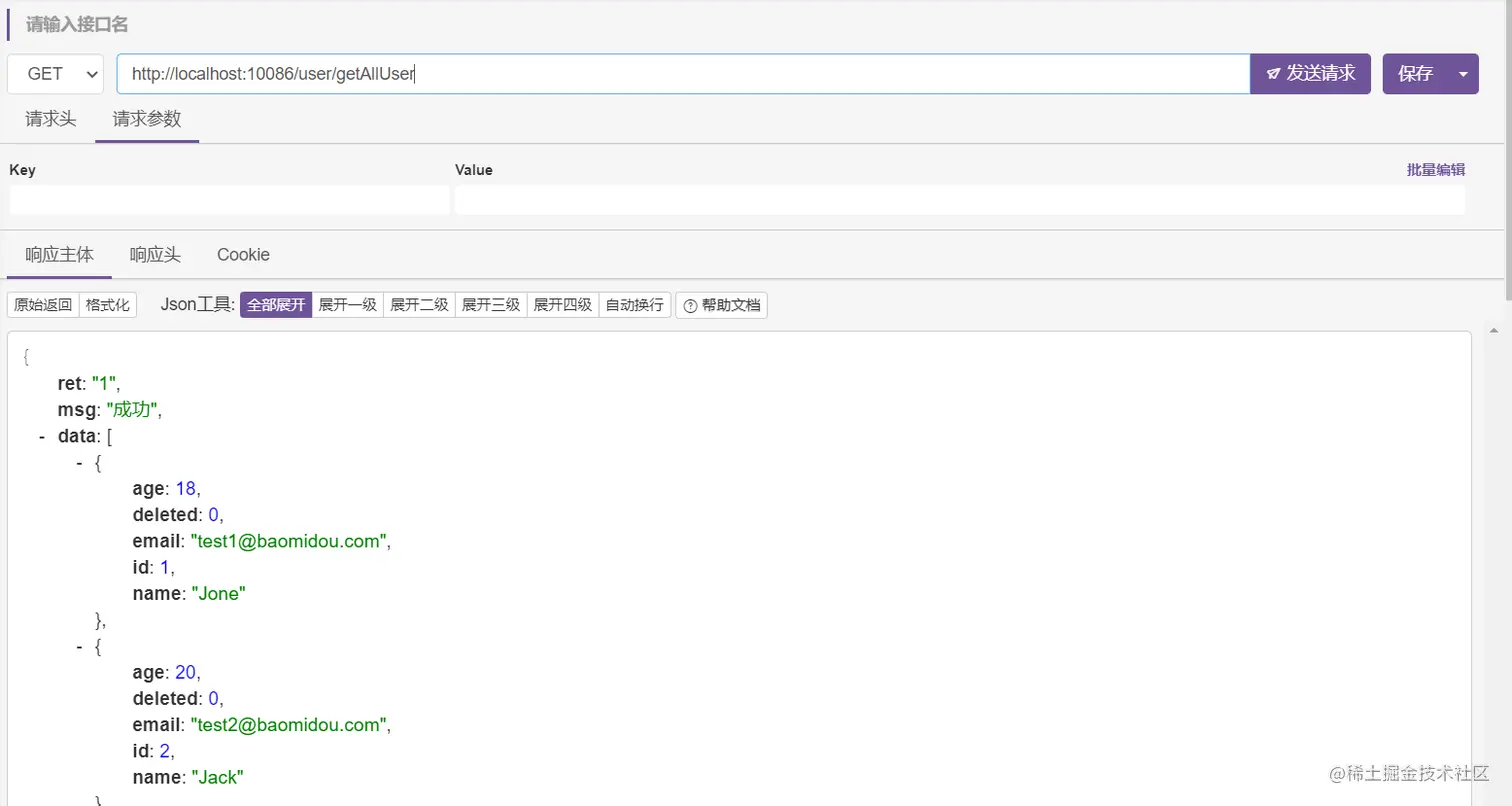Toggle the 自动换行 option

(635, 305)
